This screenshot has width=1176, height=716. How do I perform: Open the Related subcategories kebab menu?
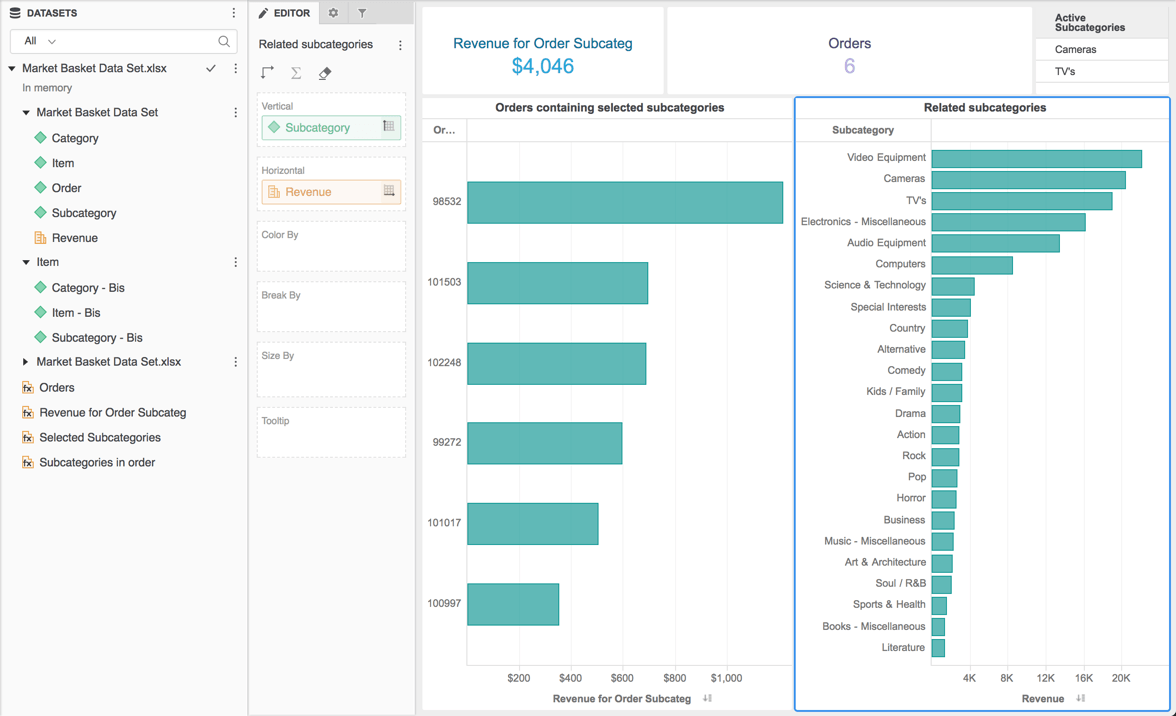coord(400,45)
